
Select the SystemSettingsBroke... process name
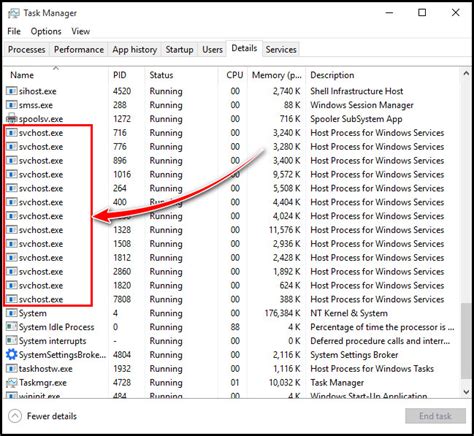pos(62,355)
